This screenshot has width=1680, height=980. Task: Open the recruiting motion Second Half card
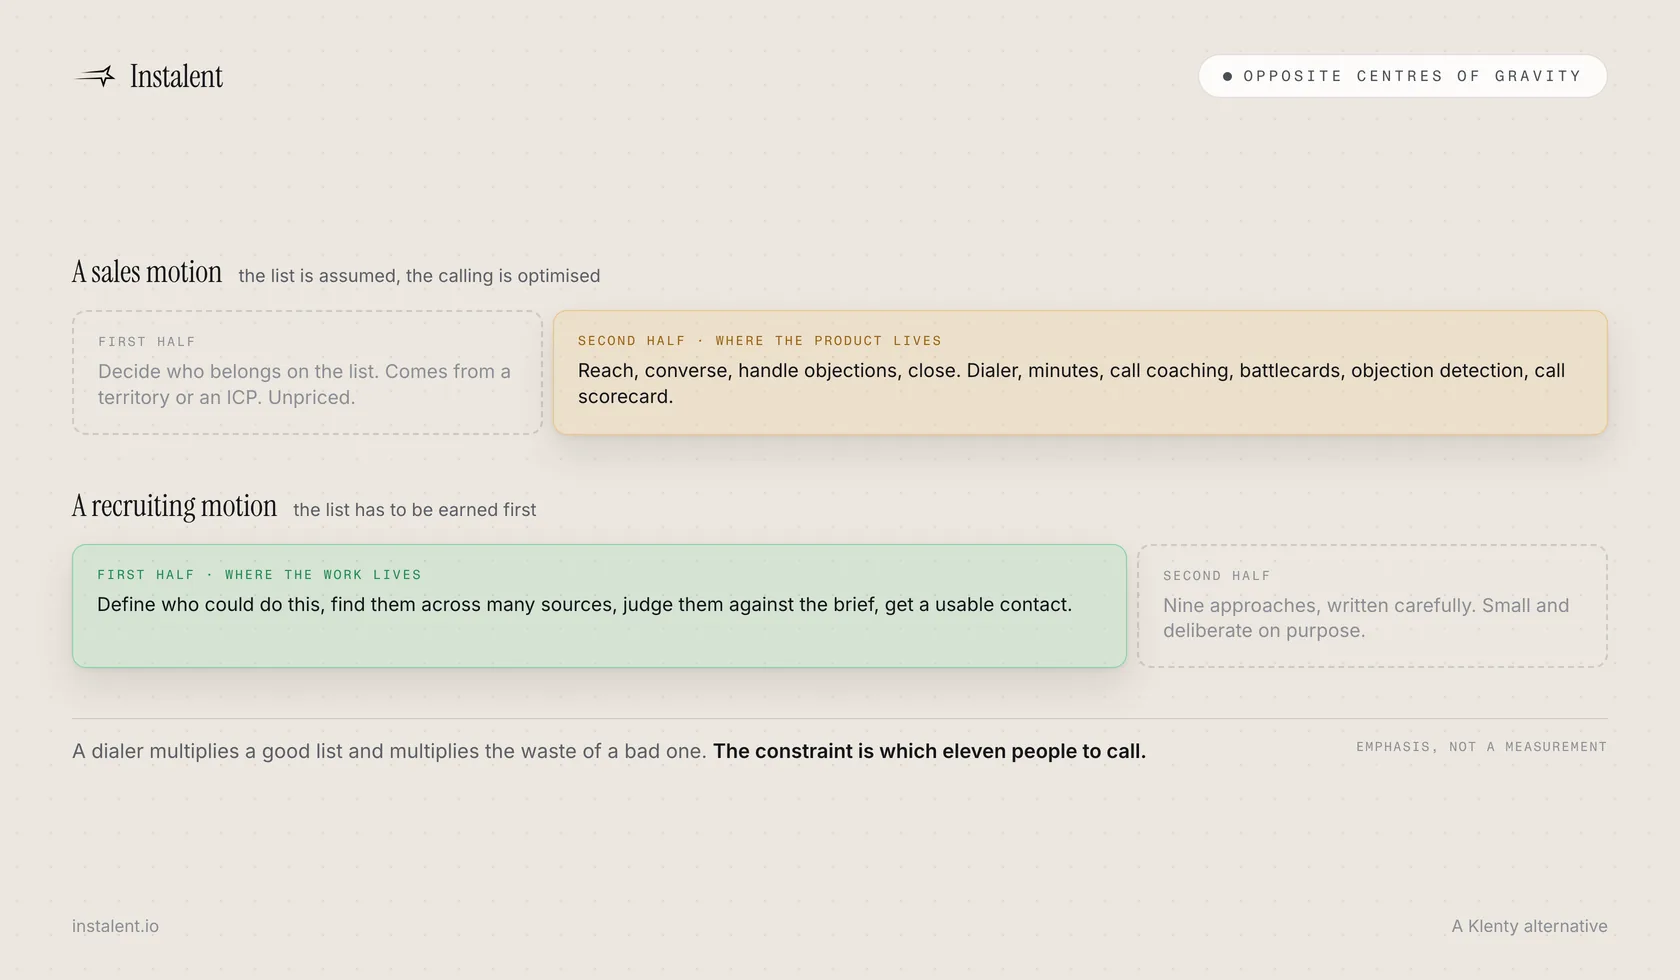coord(1372,606)
